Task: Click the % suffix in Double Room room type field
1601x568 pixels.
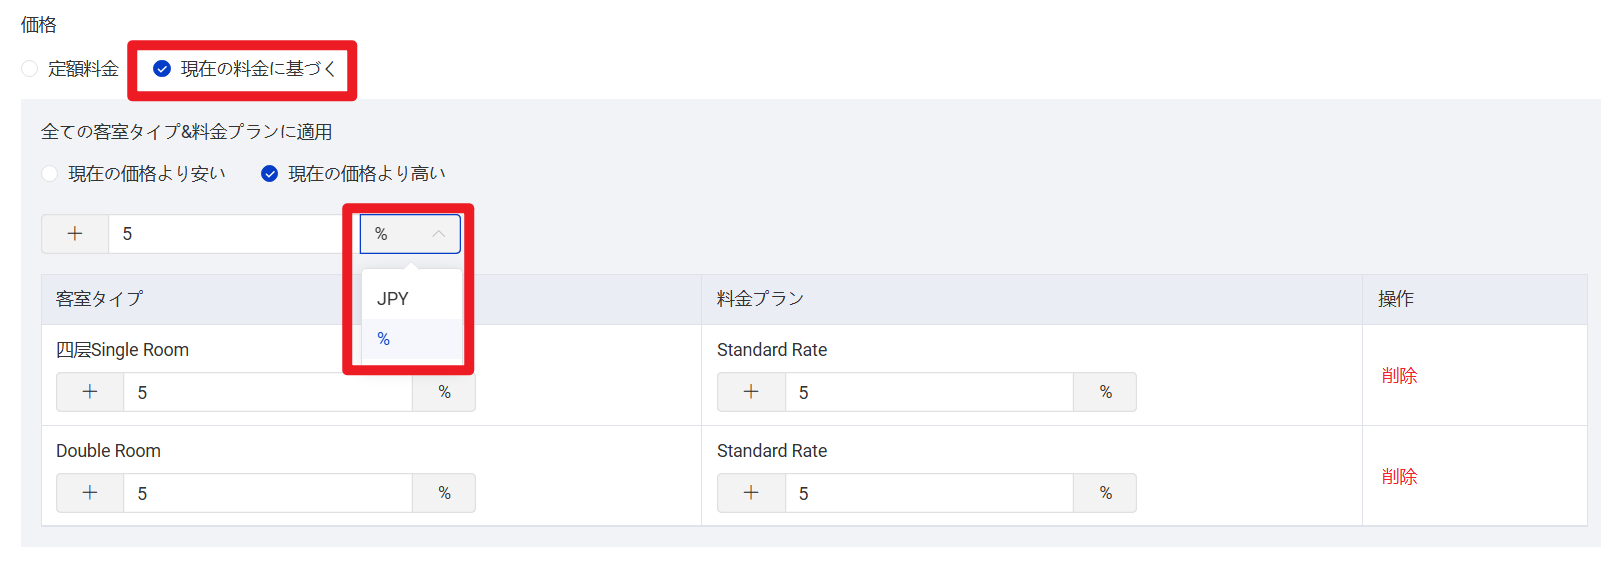Action: 444,493
